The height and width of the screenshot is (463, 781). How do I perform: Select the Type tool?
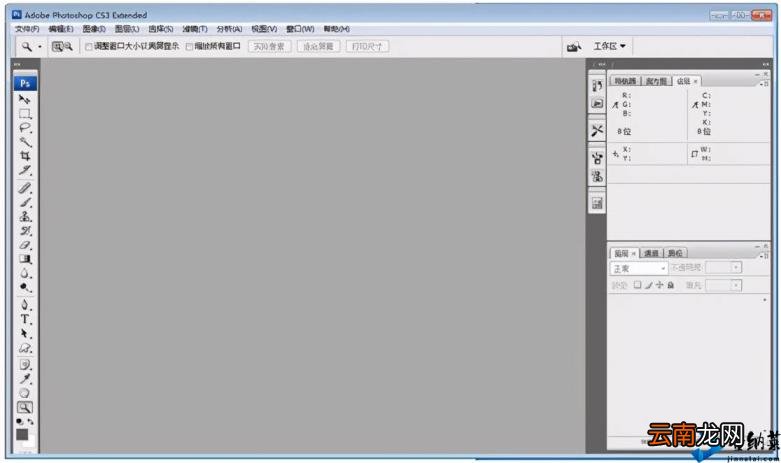[x=24, y=319]
